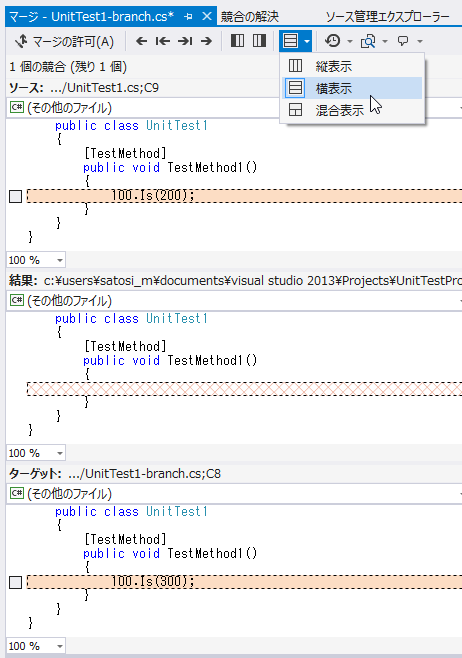Expand comment bubble dropdown arrow
Viewport: 462px width, 658px height.
[x=420, y=41]
